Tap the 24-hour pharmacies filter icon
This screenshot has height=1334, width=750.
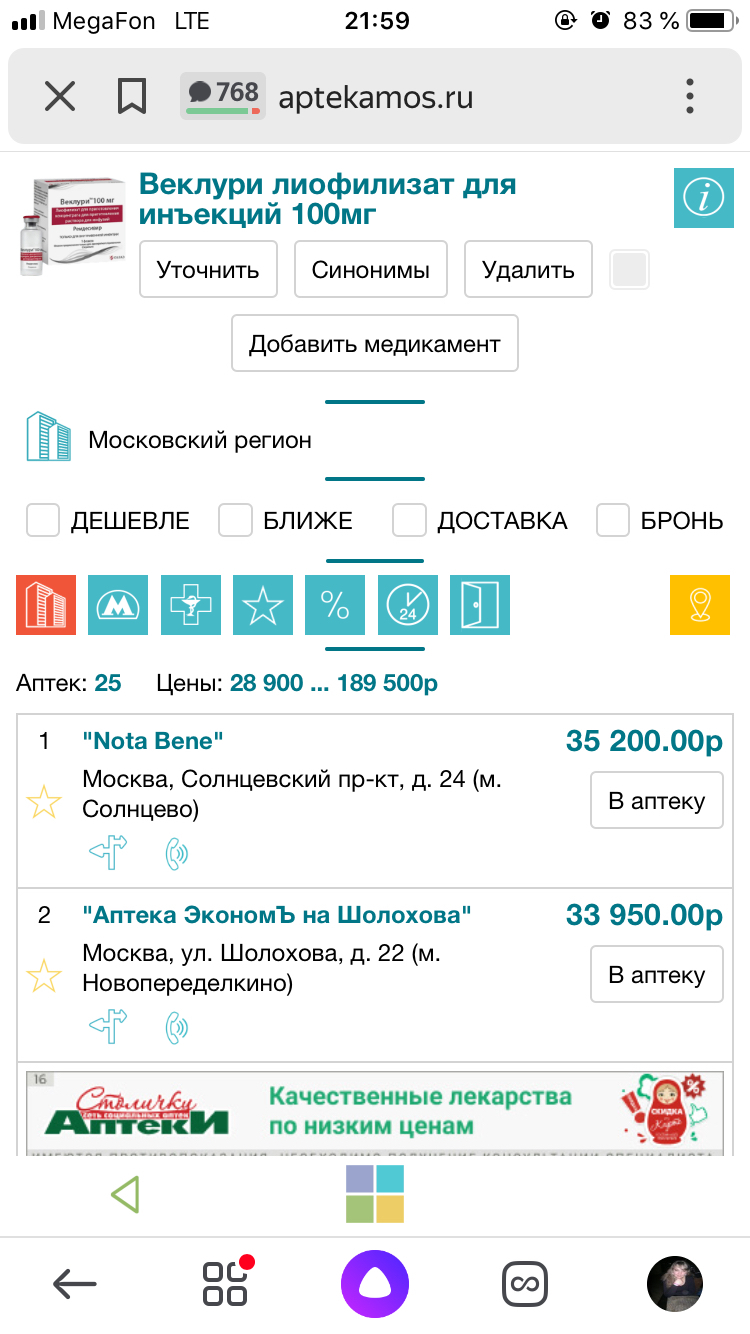pyautogui.click(x=407, y=605)
